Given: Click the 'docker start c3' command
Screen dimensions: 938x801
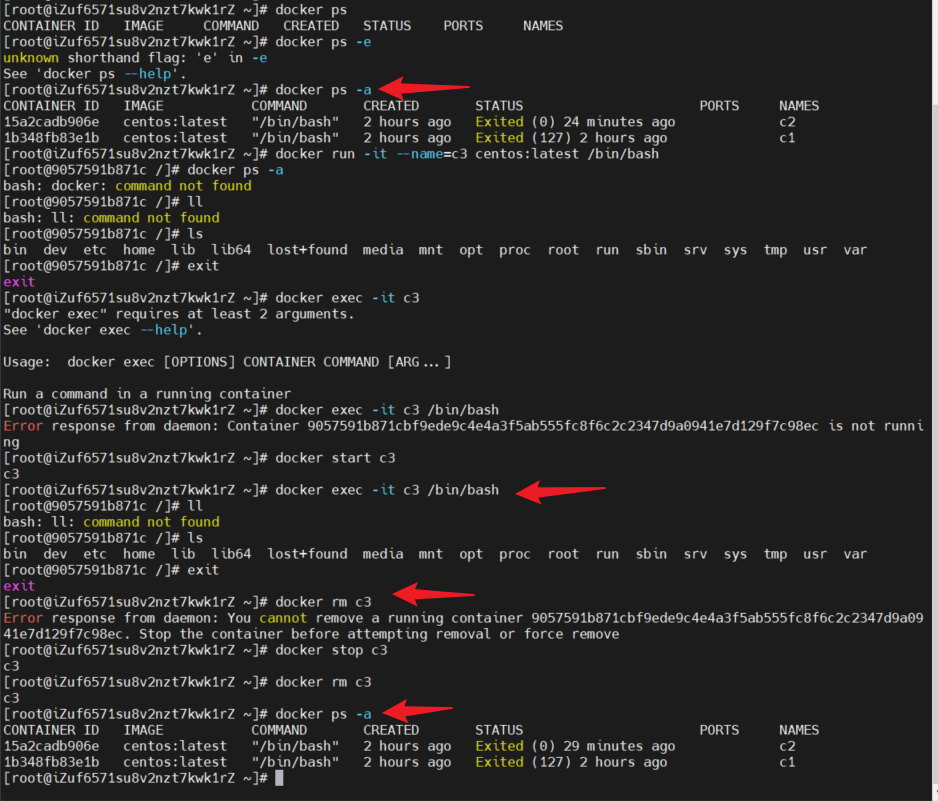Looking at the screenshot, I should [335, 458].
